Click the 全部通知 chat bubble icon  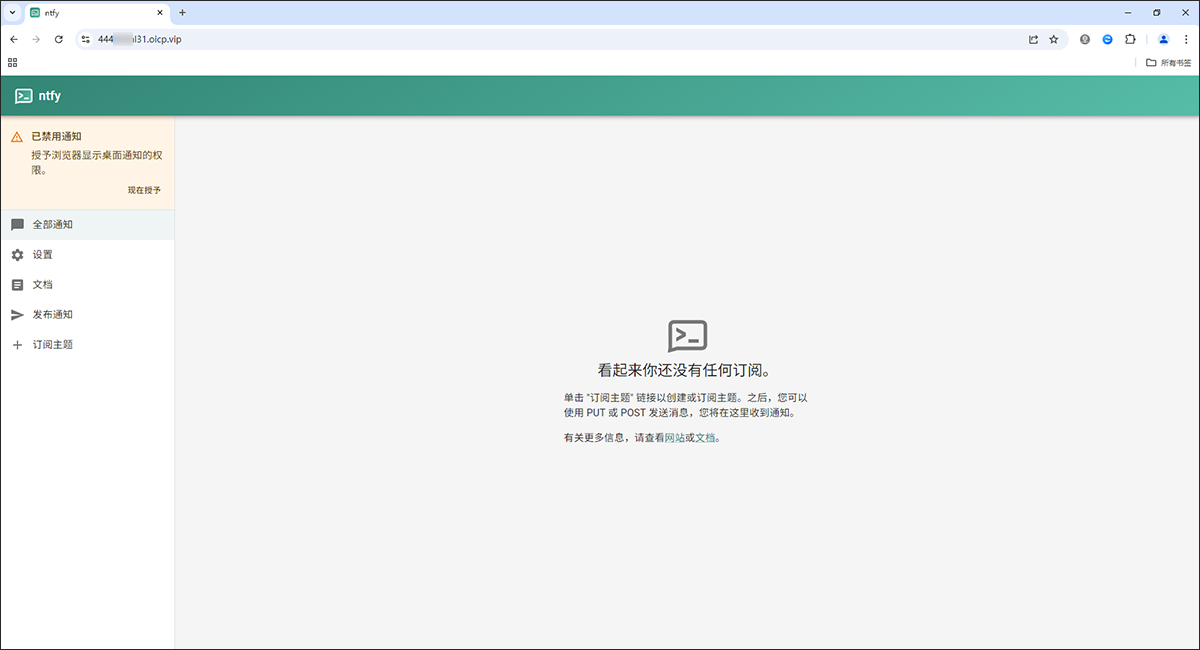[17, 225]
